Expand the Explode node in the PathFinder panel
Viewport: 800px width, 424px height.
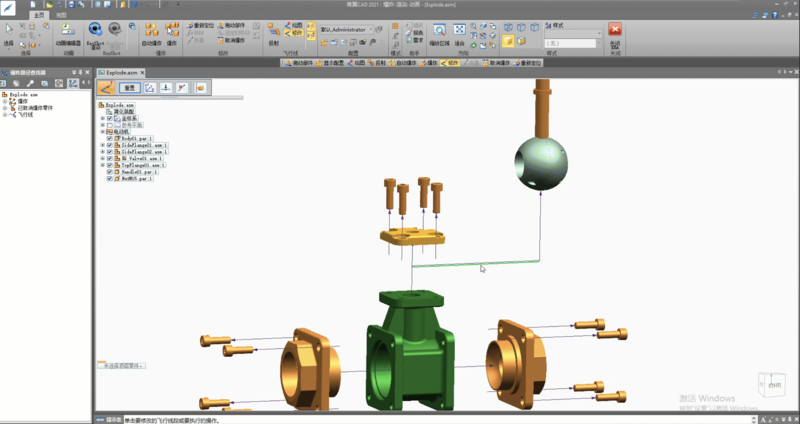pos(5,102)
